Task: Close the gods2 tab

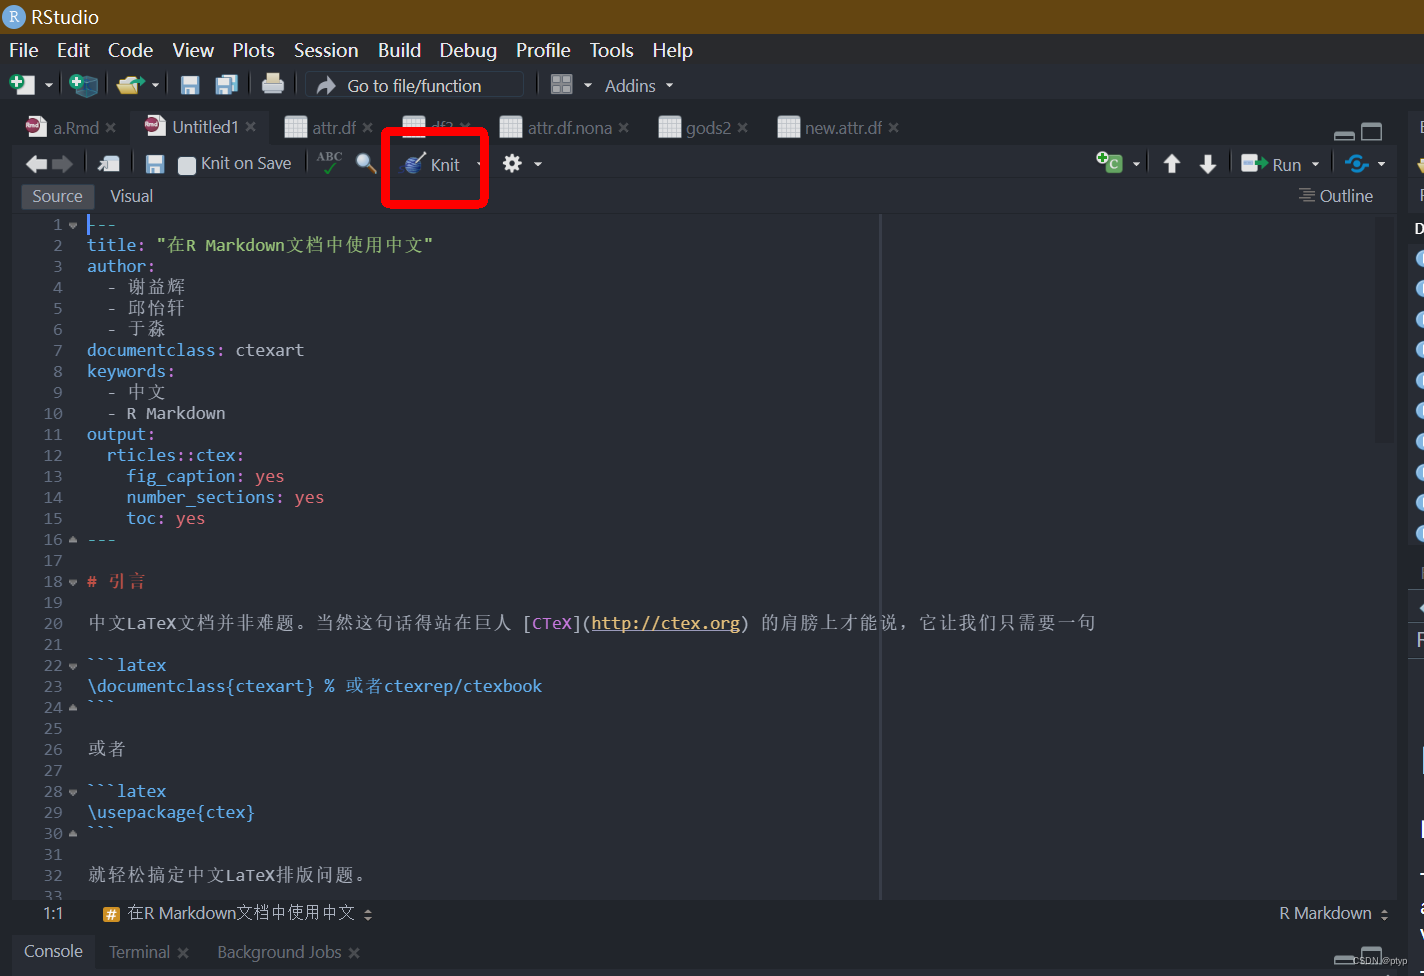Action: click(x=743, y=128)
